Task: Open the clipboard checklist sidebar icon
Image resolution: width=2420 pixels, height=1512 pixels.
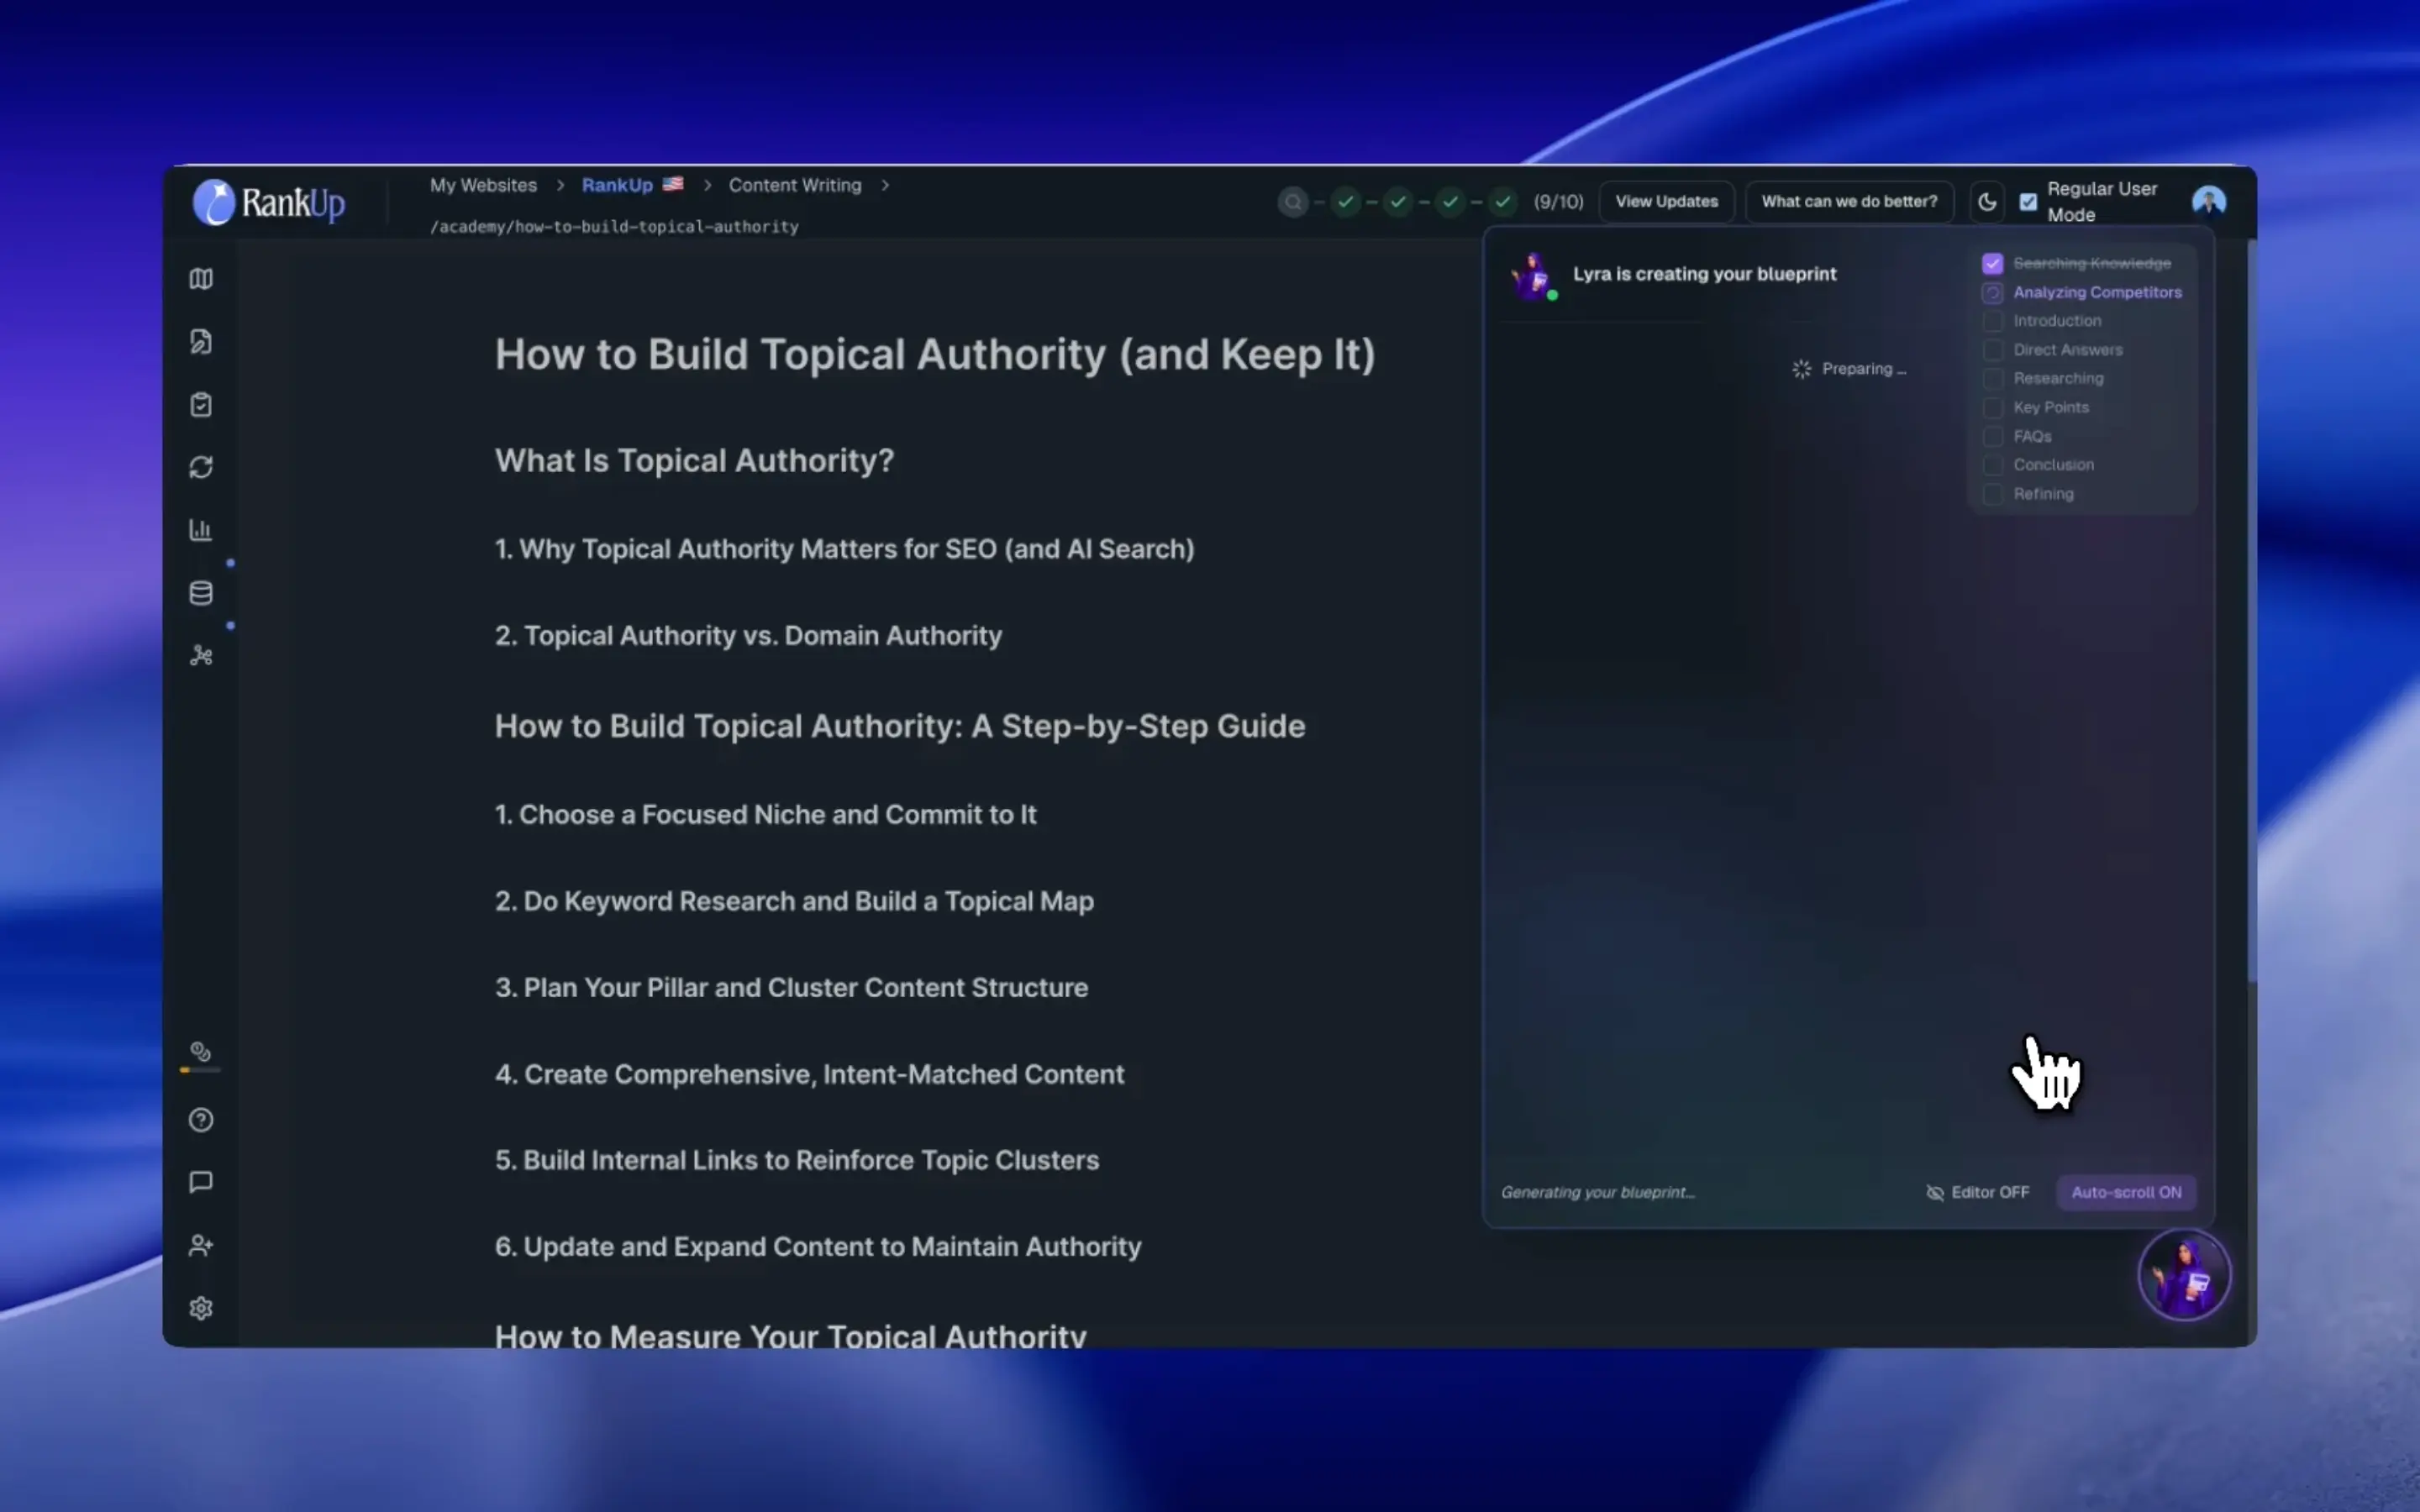Action: (x=201, y=405)
